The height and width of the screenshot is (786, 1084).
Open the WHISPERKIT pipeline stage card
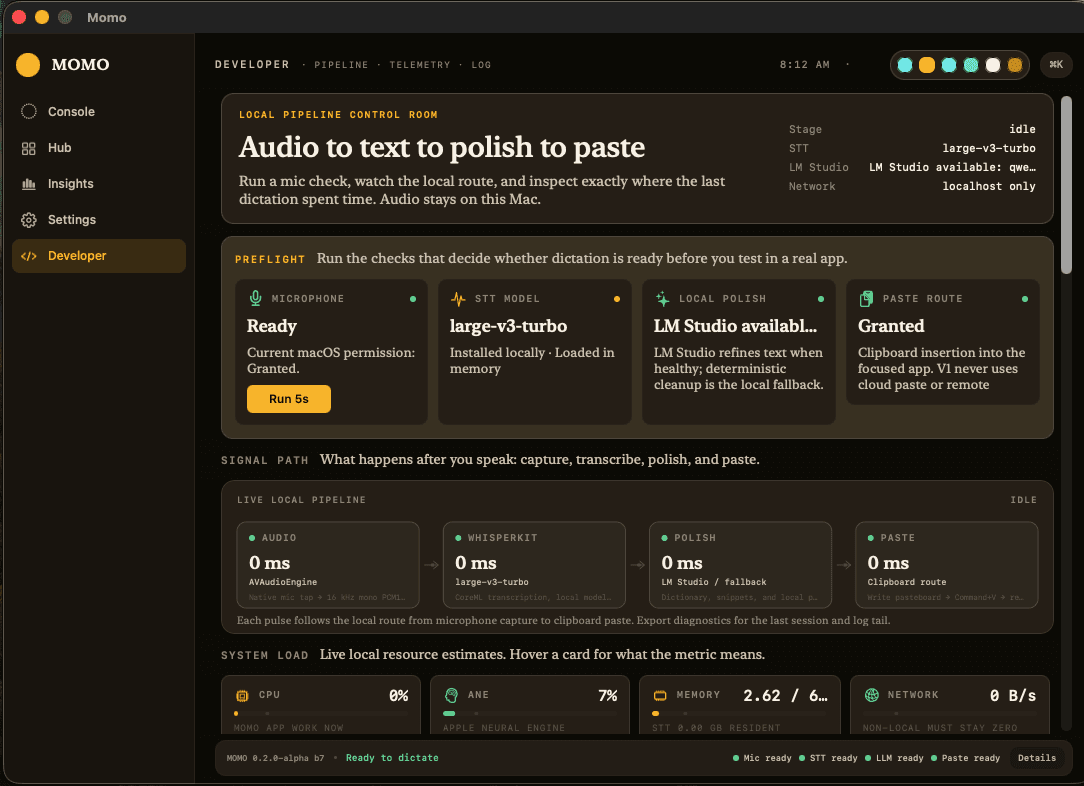[x=534, y=565]
